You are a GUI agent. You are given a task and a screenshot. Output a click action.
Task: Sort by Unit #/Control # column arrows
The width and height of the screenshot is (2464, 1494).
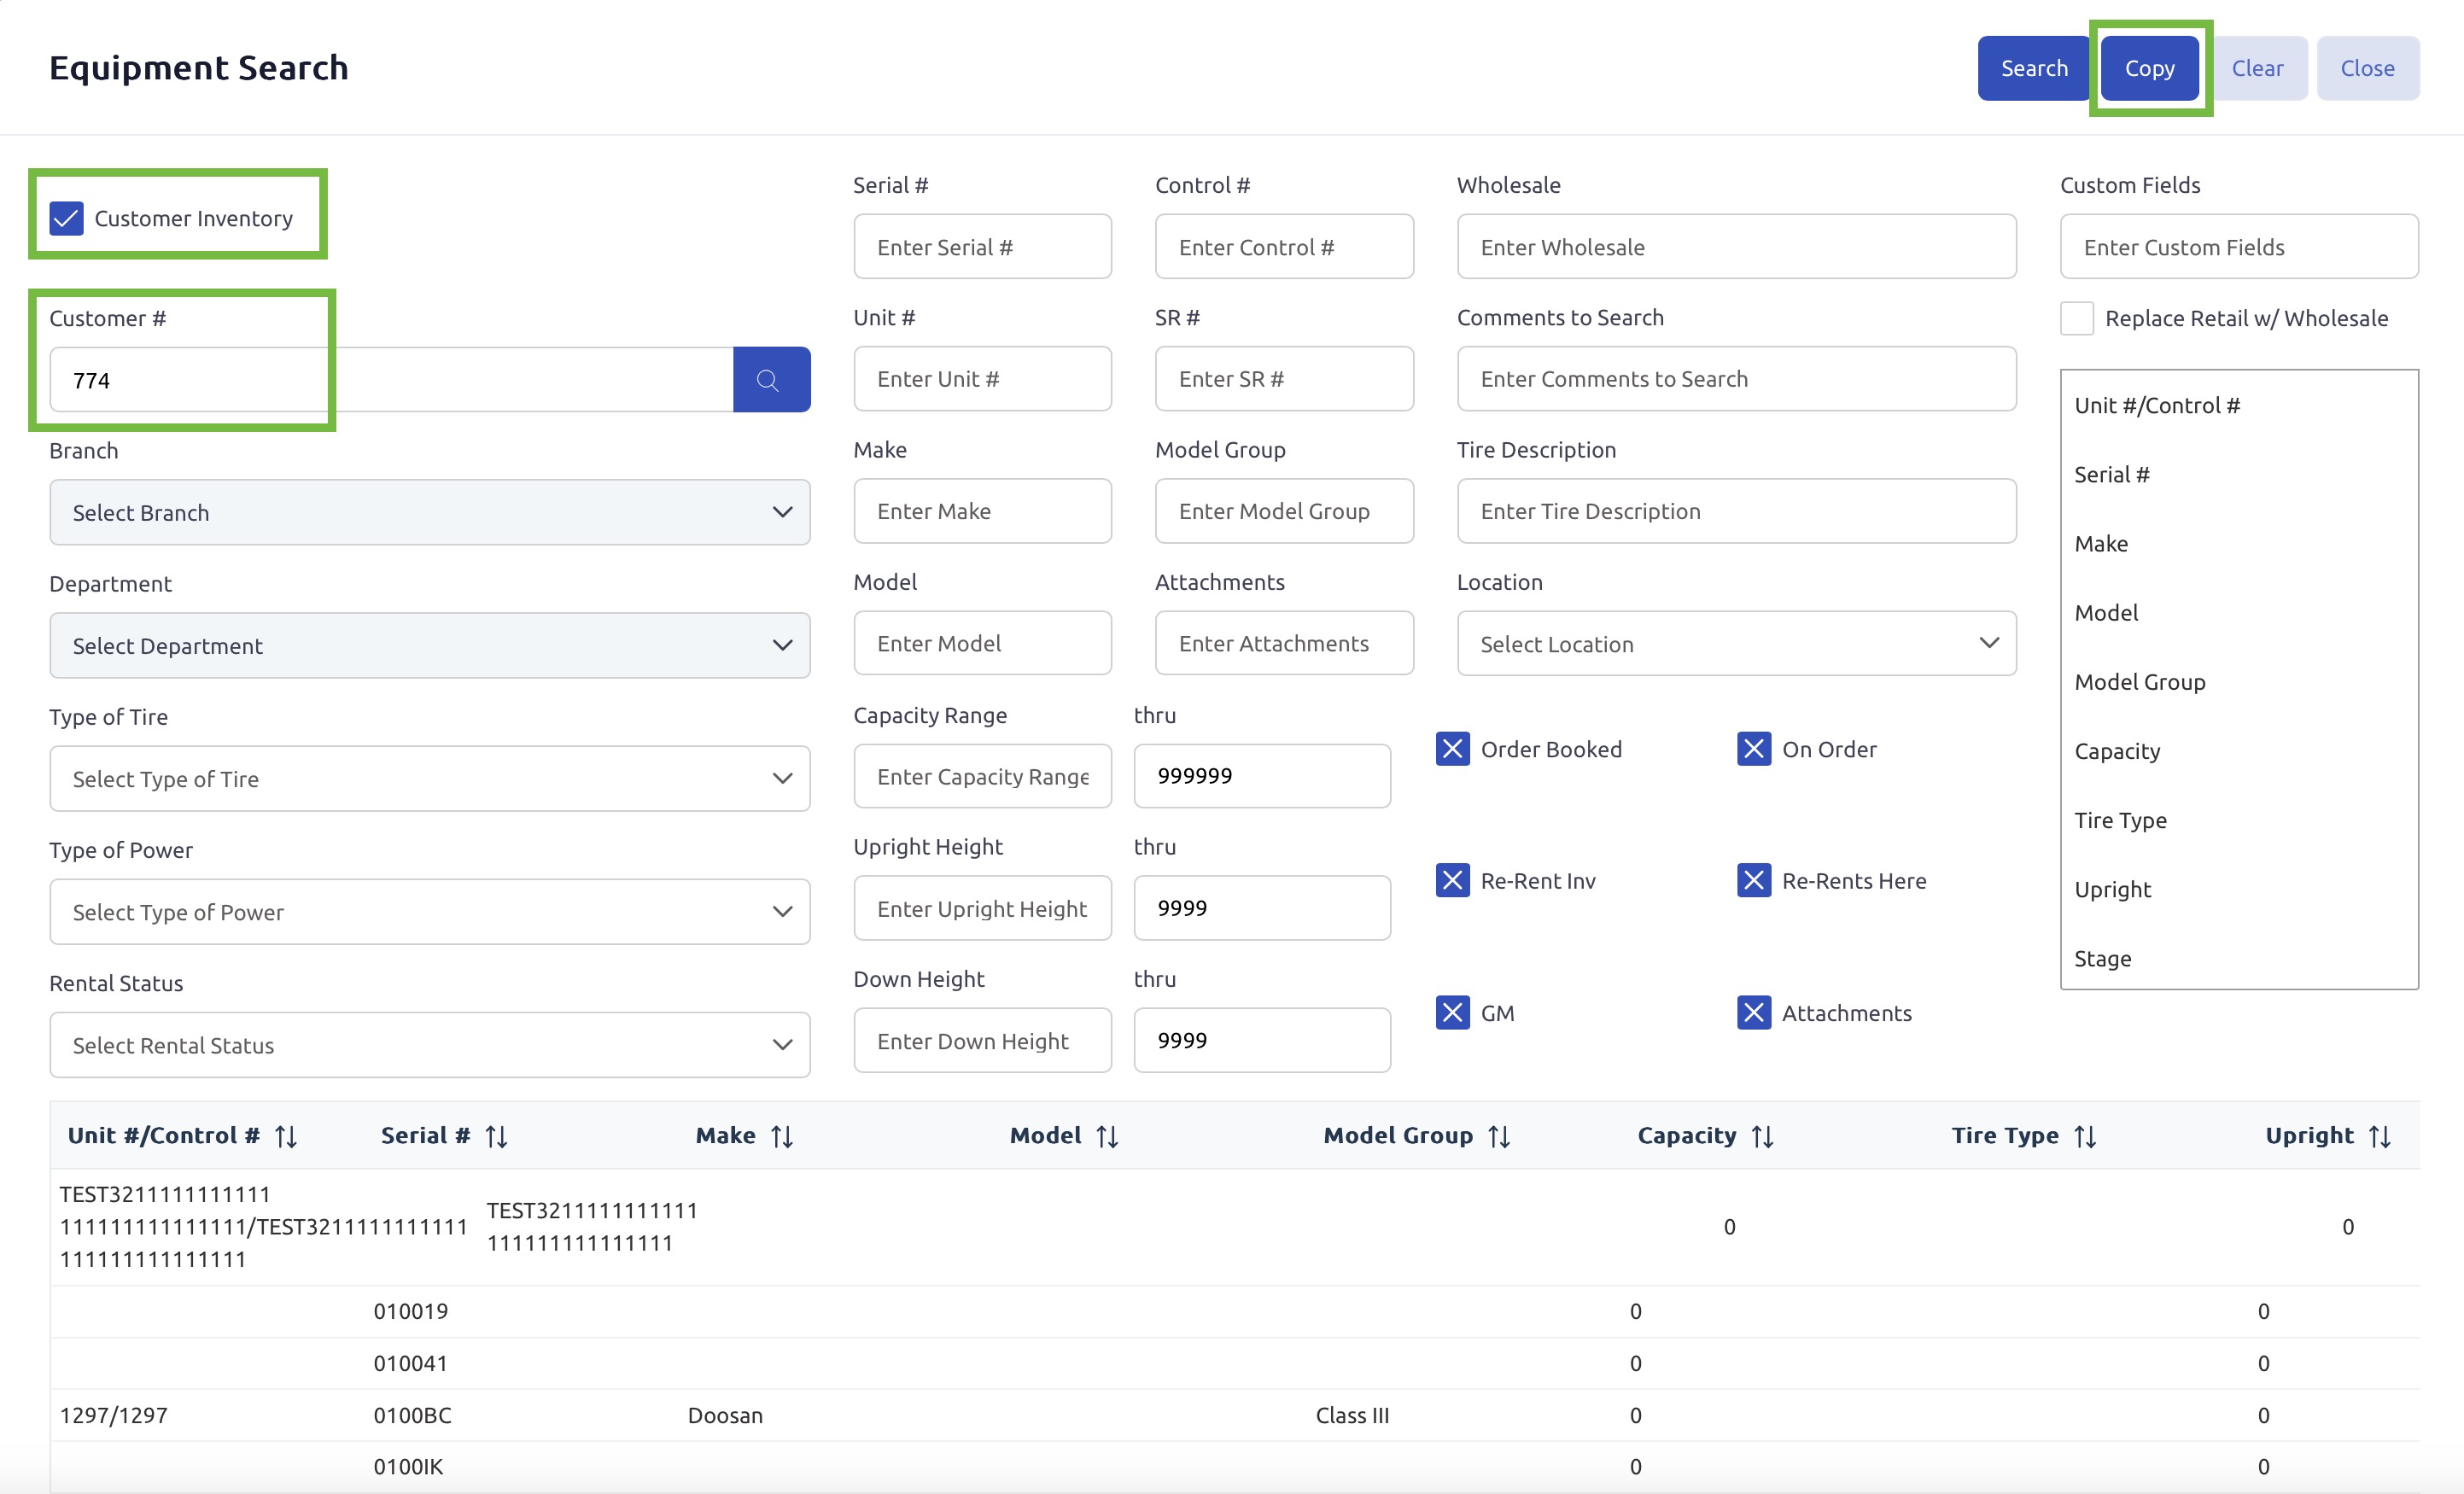point(286,1136)
